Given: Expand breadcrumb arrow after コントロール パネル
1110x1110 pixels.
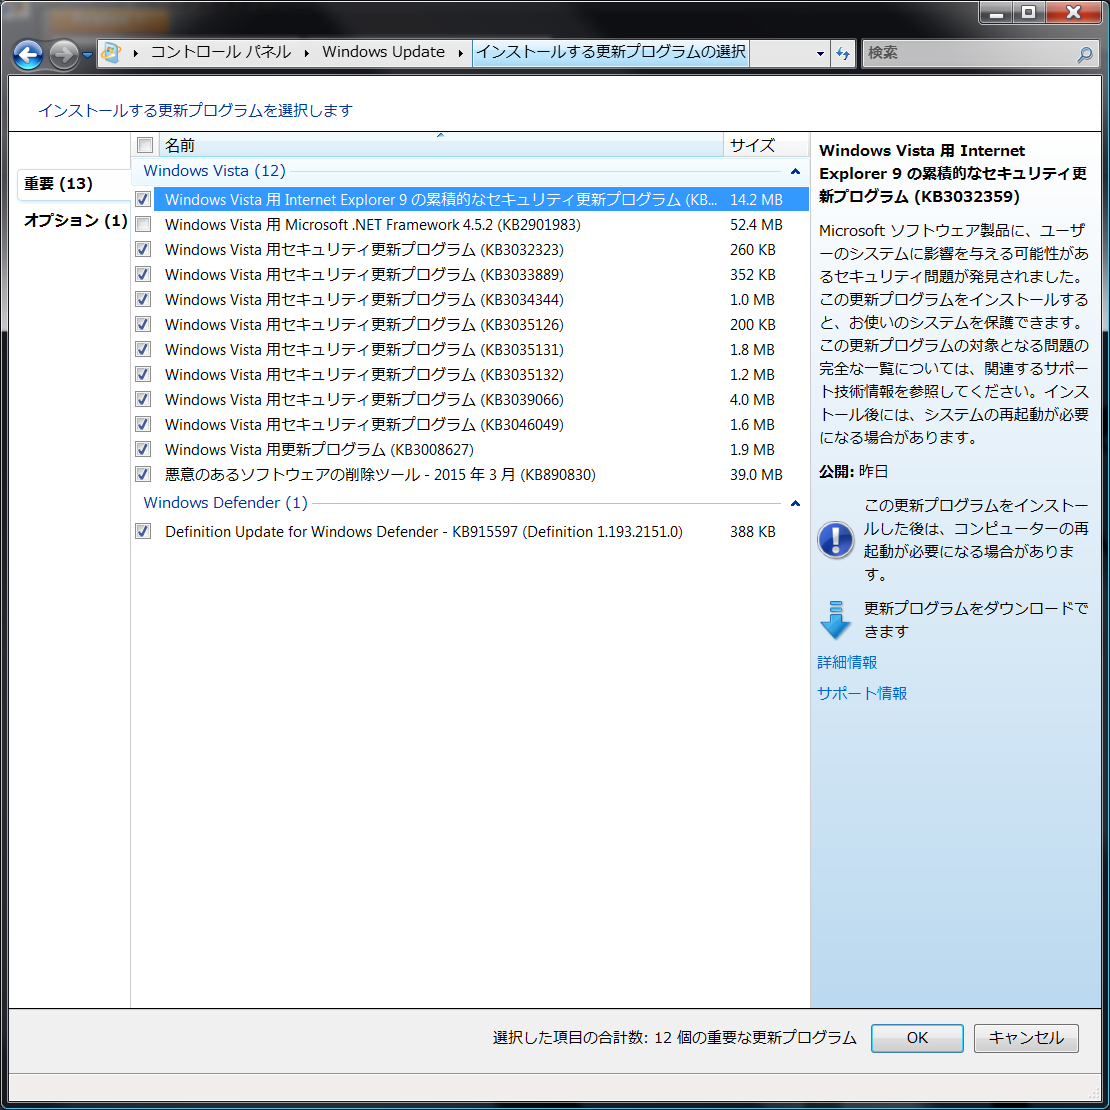Looking at the screenshot, I should (307, 53).
